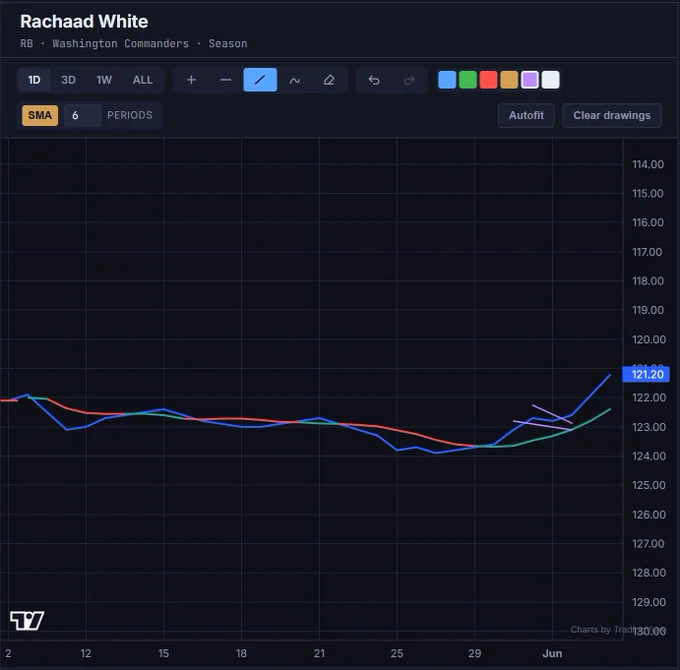
Task: Pick the orange color swatch
Action: (x=509, y=80)
